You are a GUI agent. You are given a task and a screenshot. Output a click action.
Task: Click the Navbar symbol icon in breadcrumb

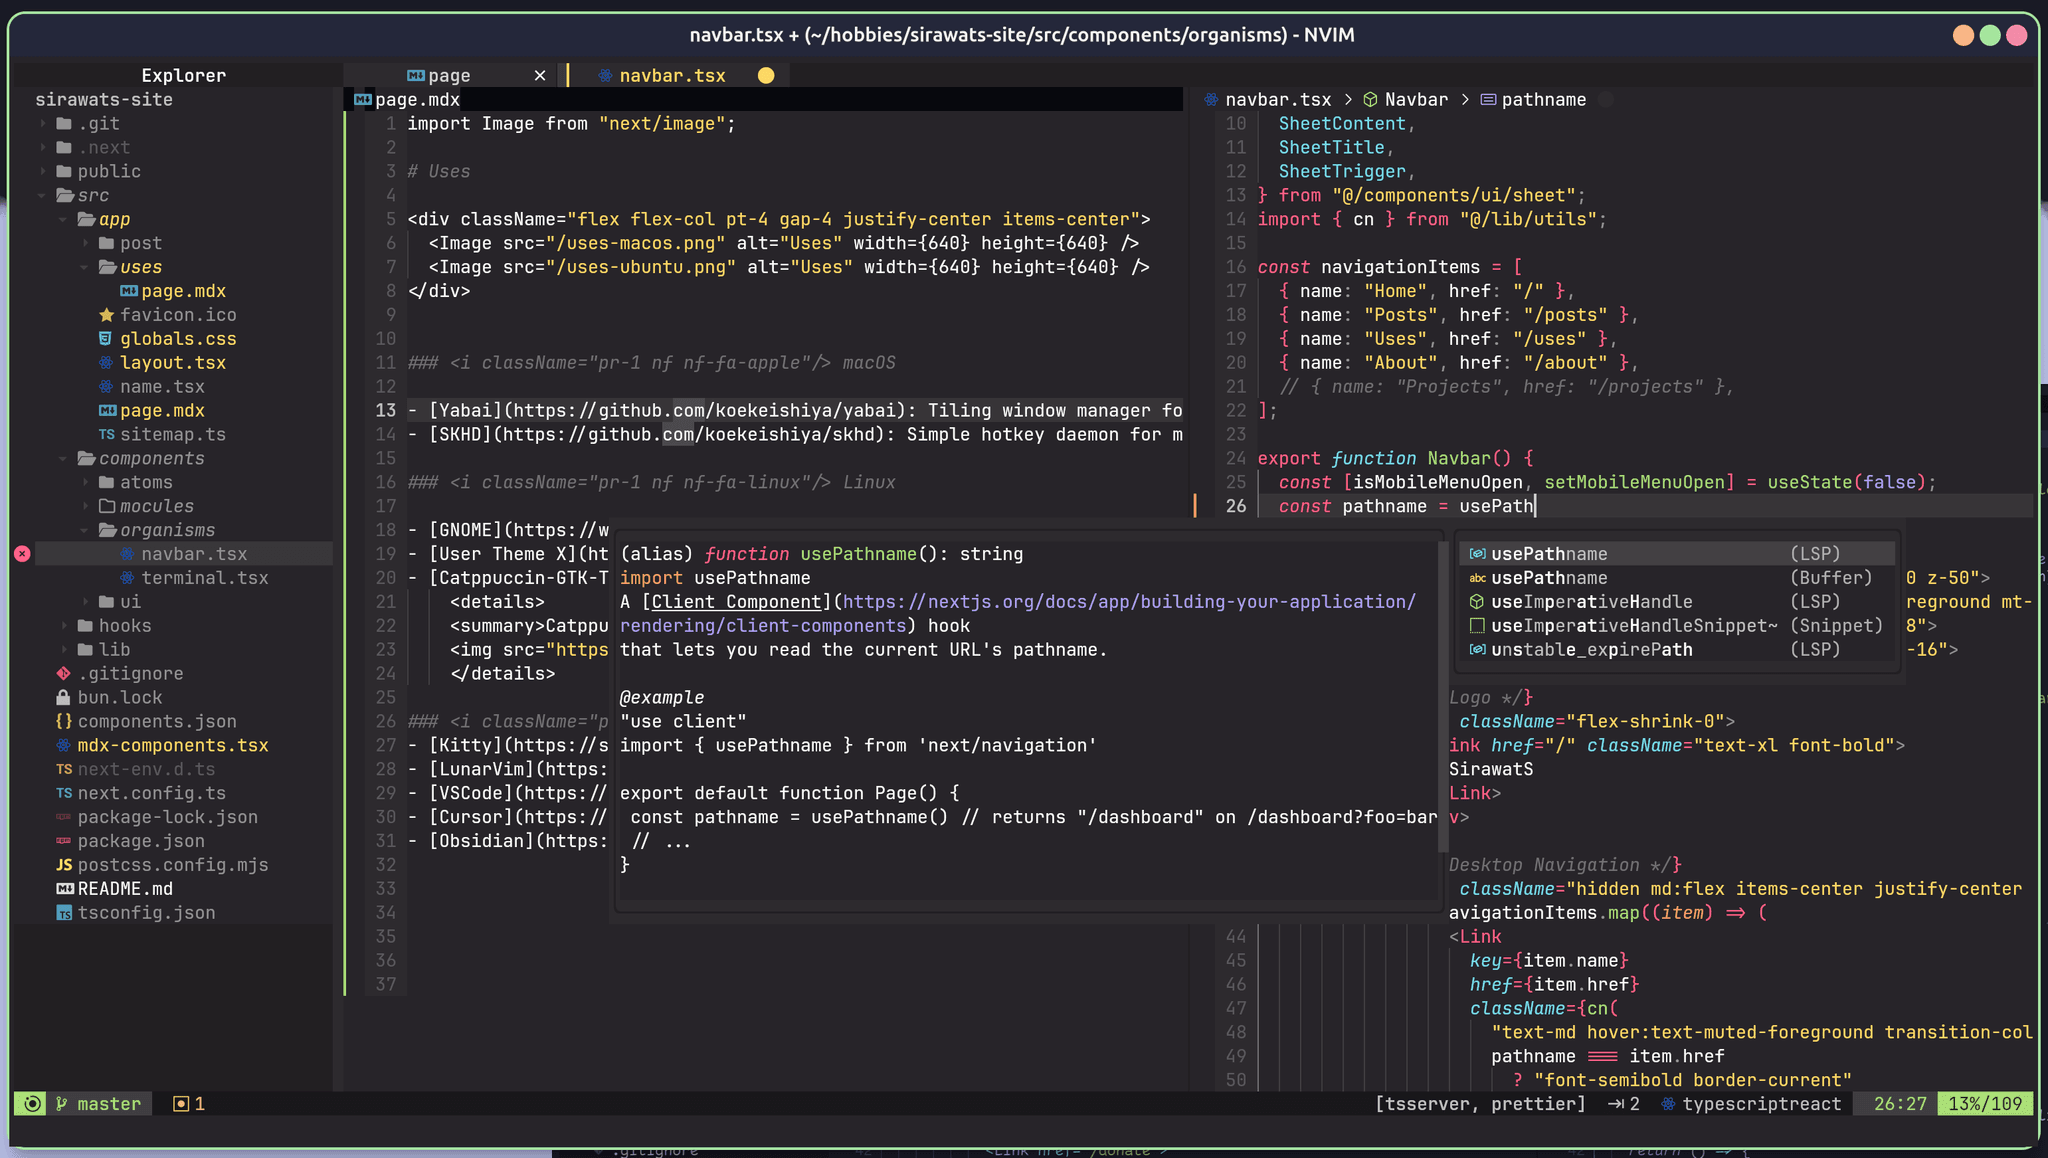[x=1371, y=100]
